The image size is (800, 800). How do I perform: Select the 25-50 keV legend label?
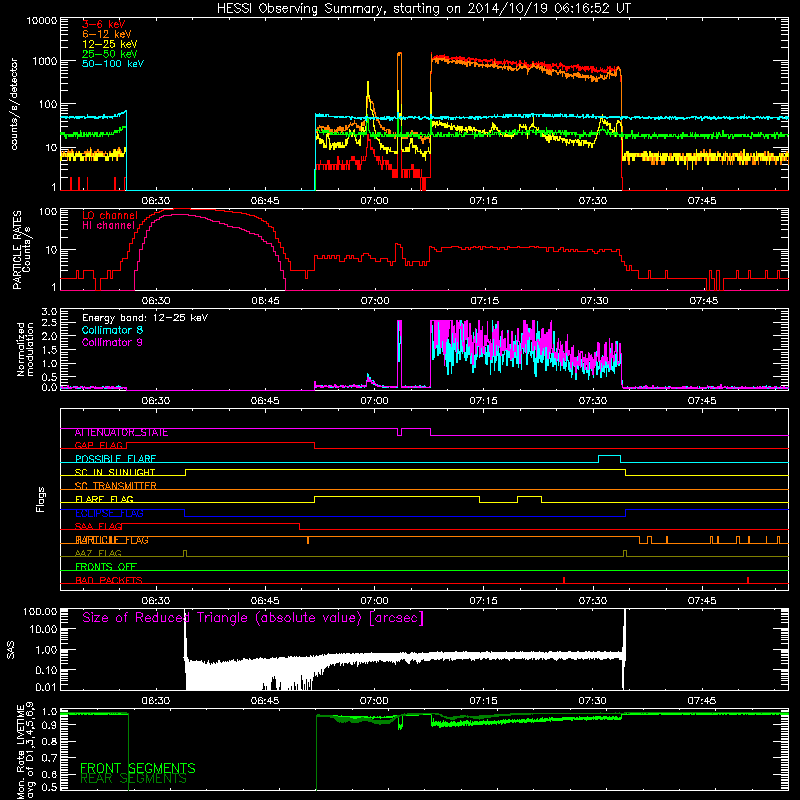click(110, 54)
